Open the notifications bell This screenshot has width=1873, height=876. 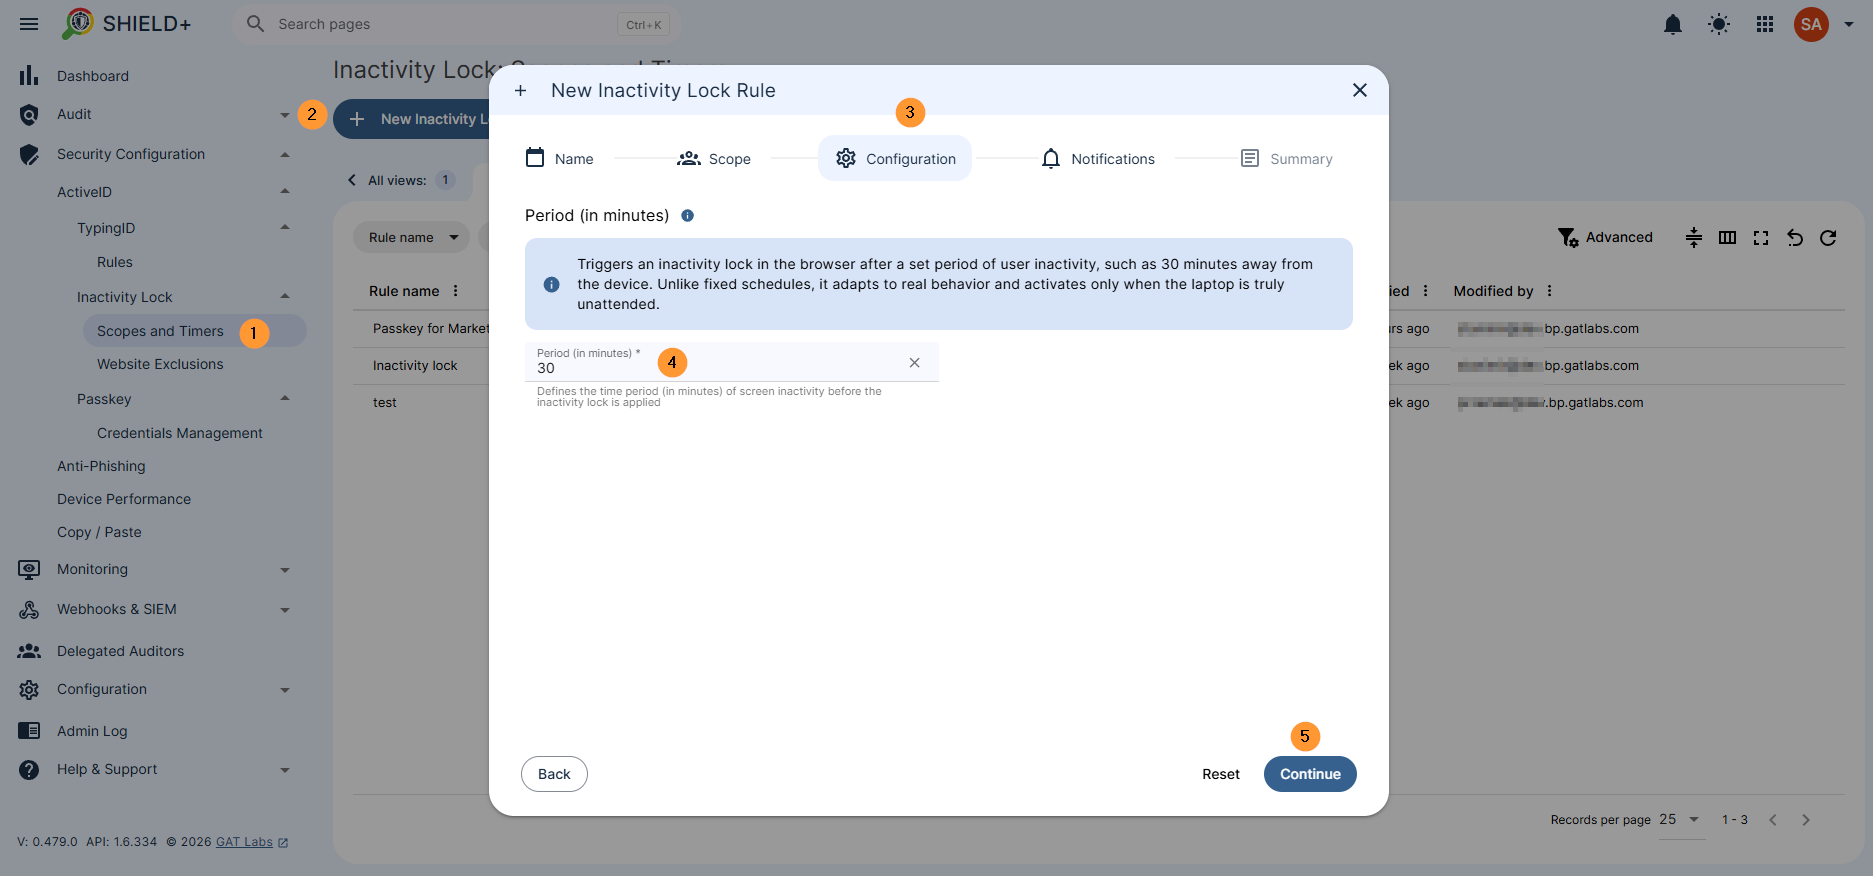click(1672, 24)
